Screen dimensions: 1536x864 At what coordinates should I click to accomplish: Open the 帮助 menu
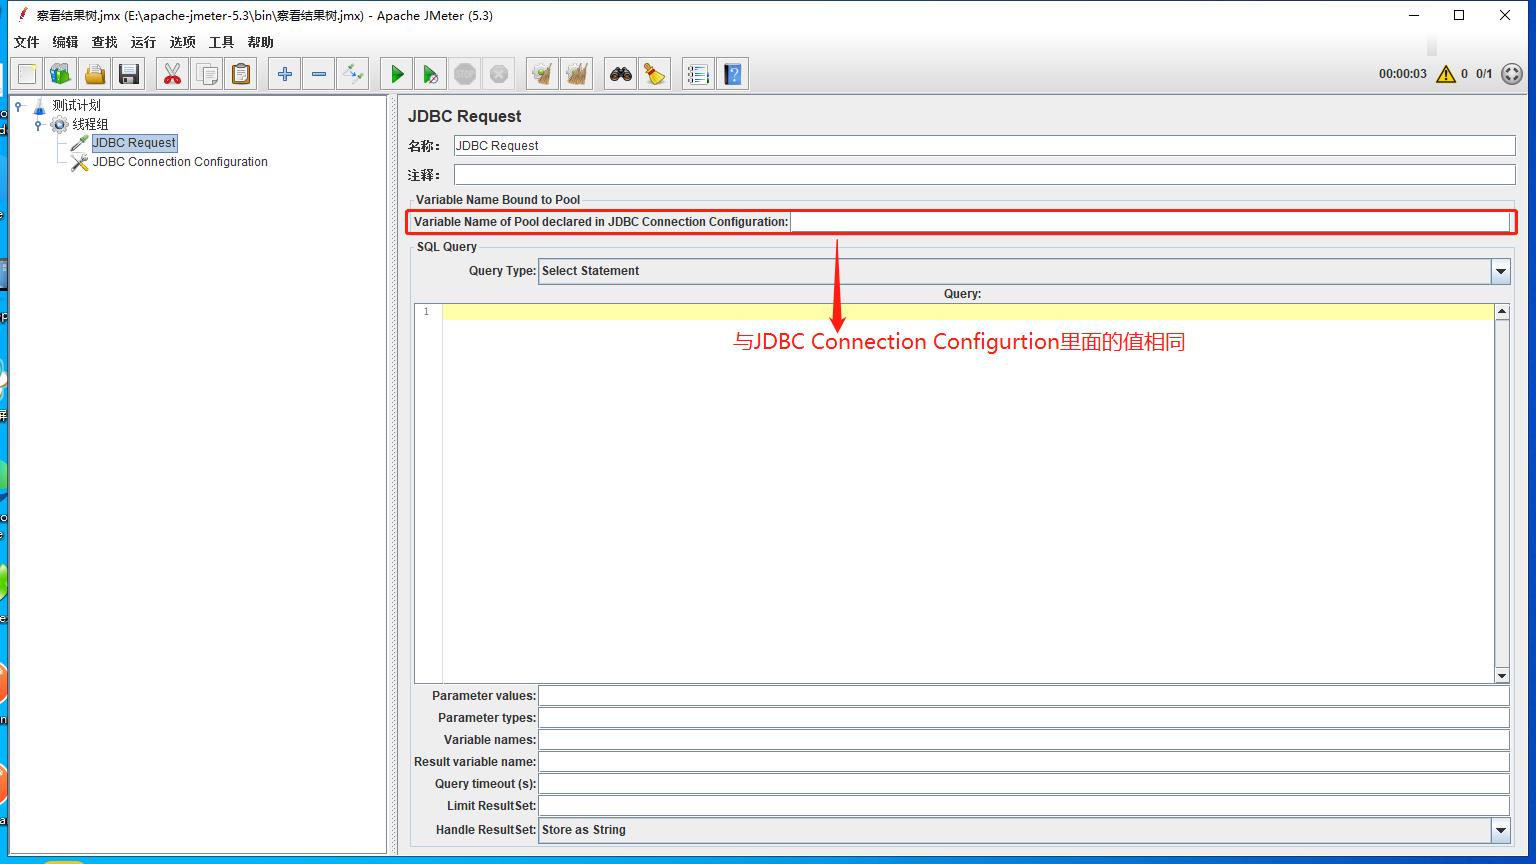(x=260, y=42)
